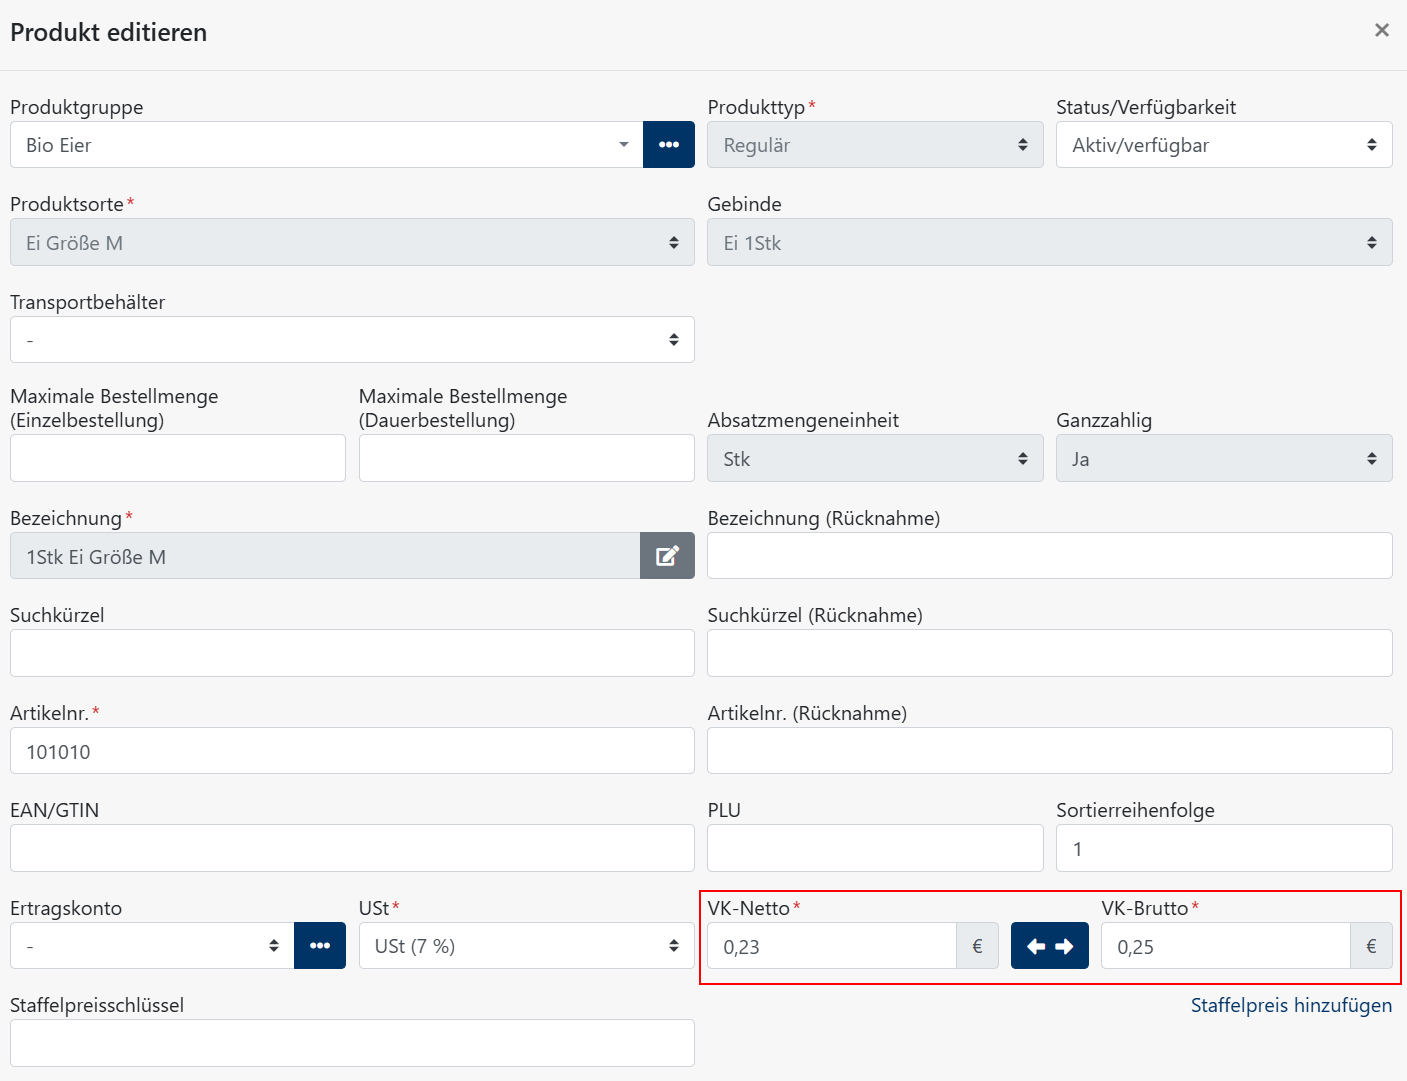The image size is (1407, 1081).
Task: Click the euro sign beside VK-Netto
Action: [x=977, y=946]
